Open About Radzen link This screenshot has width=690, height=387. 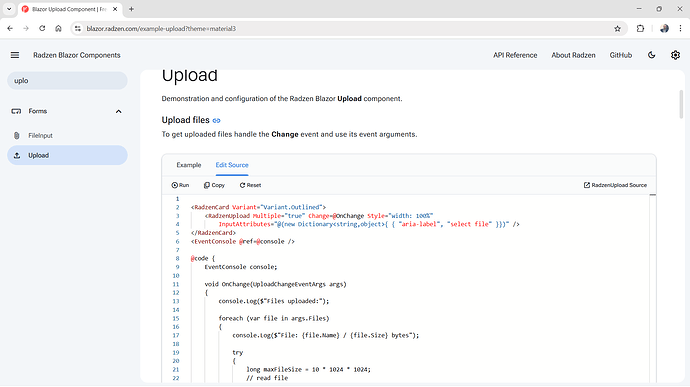tap(573, 55)
